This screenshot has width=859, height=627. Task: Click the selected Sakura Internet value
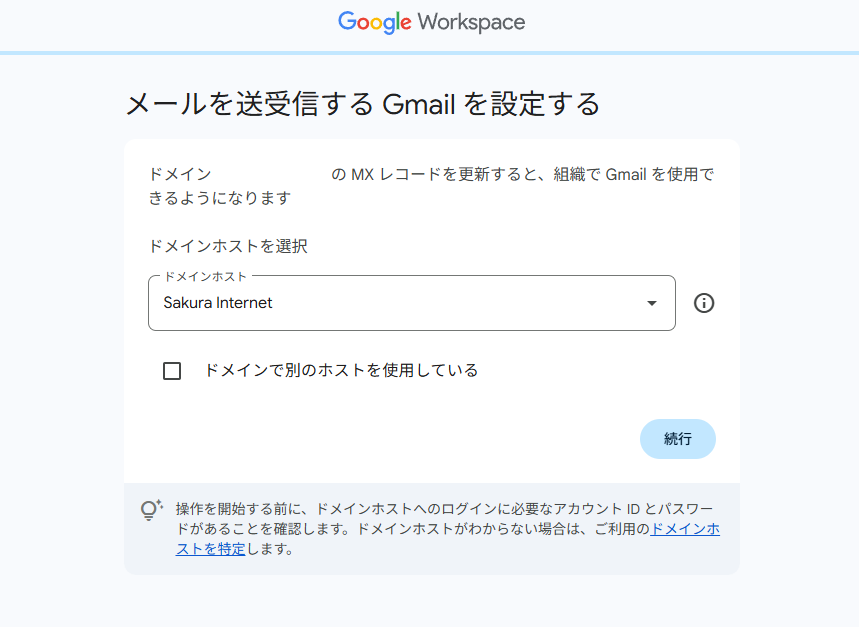point(218,303)
